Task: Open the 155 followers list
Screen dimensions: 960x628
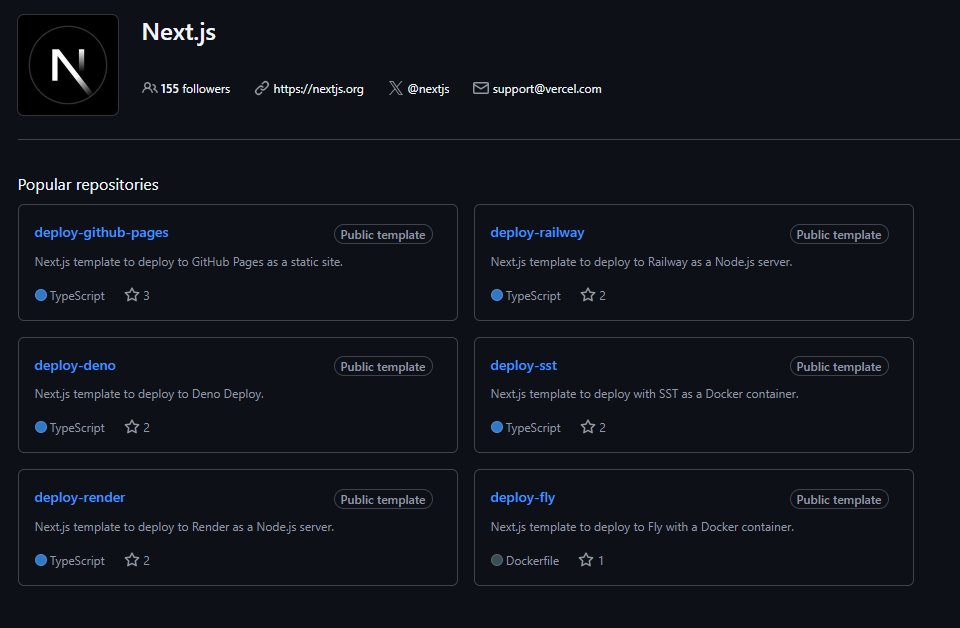Action: pyautogui.click(x=195, y=89)
